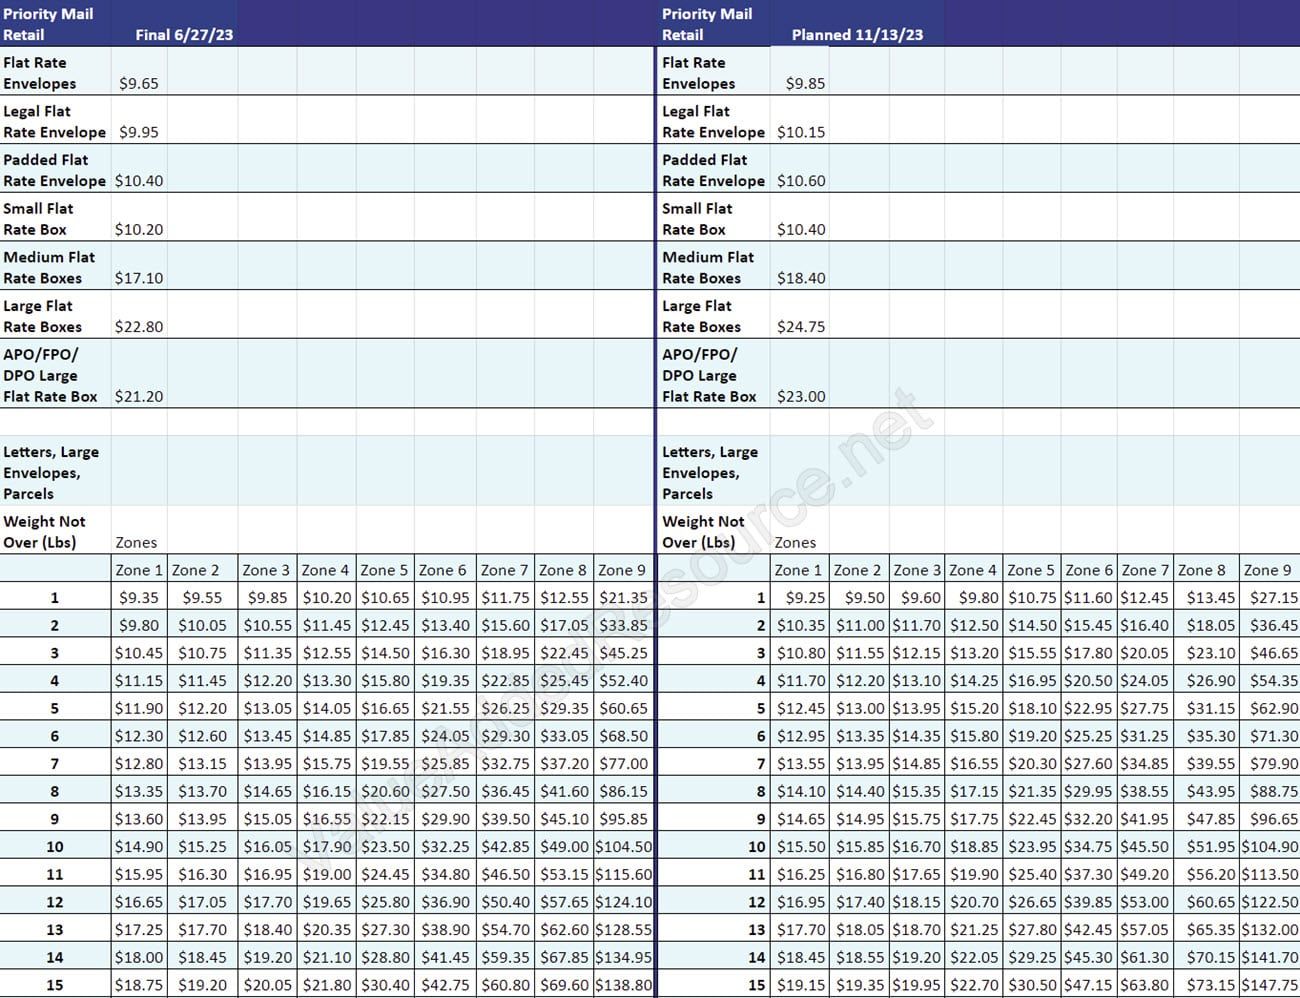The image size is (1300, 998).
Task: Click the APO/FPO/DPO Large Flat Rate Box $23.00 price
Action: coord(801,396)
